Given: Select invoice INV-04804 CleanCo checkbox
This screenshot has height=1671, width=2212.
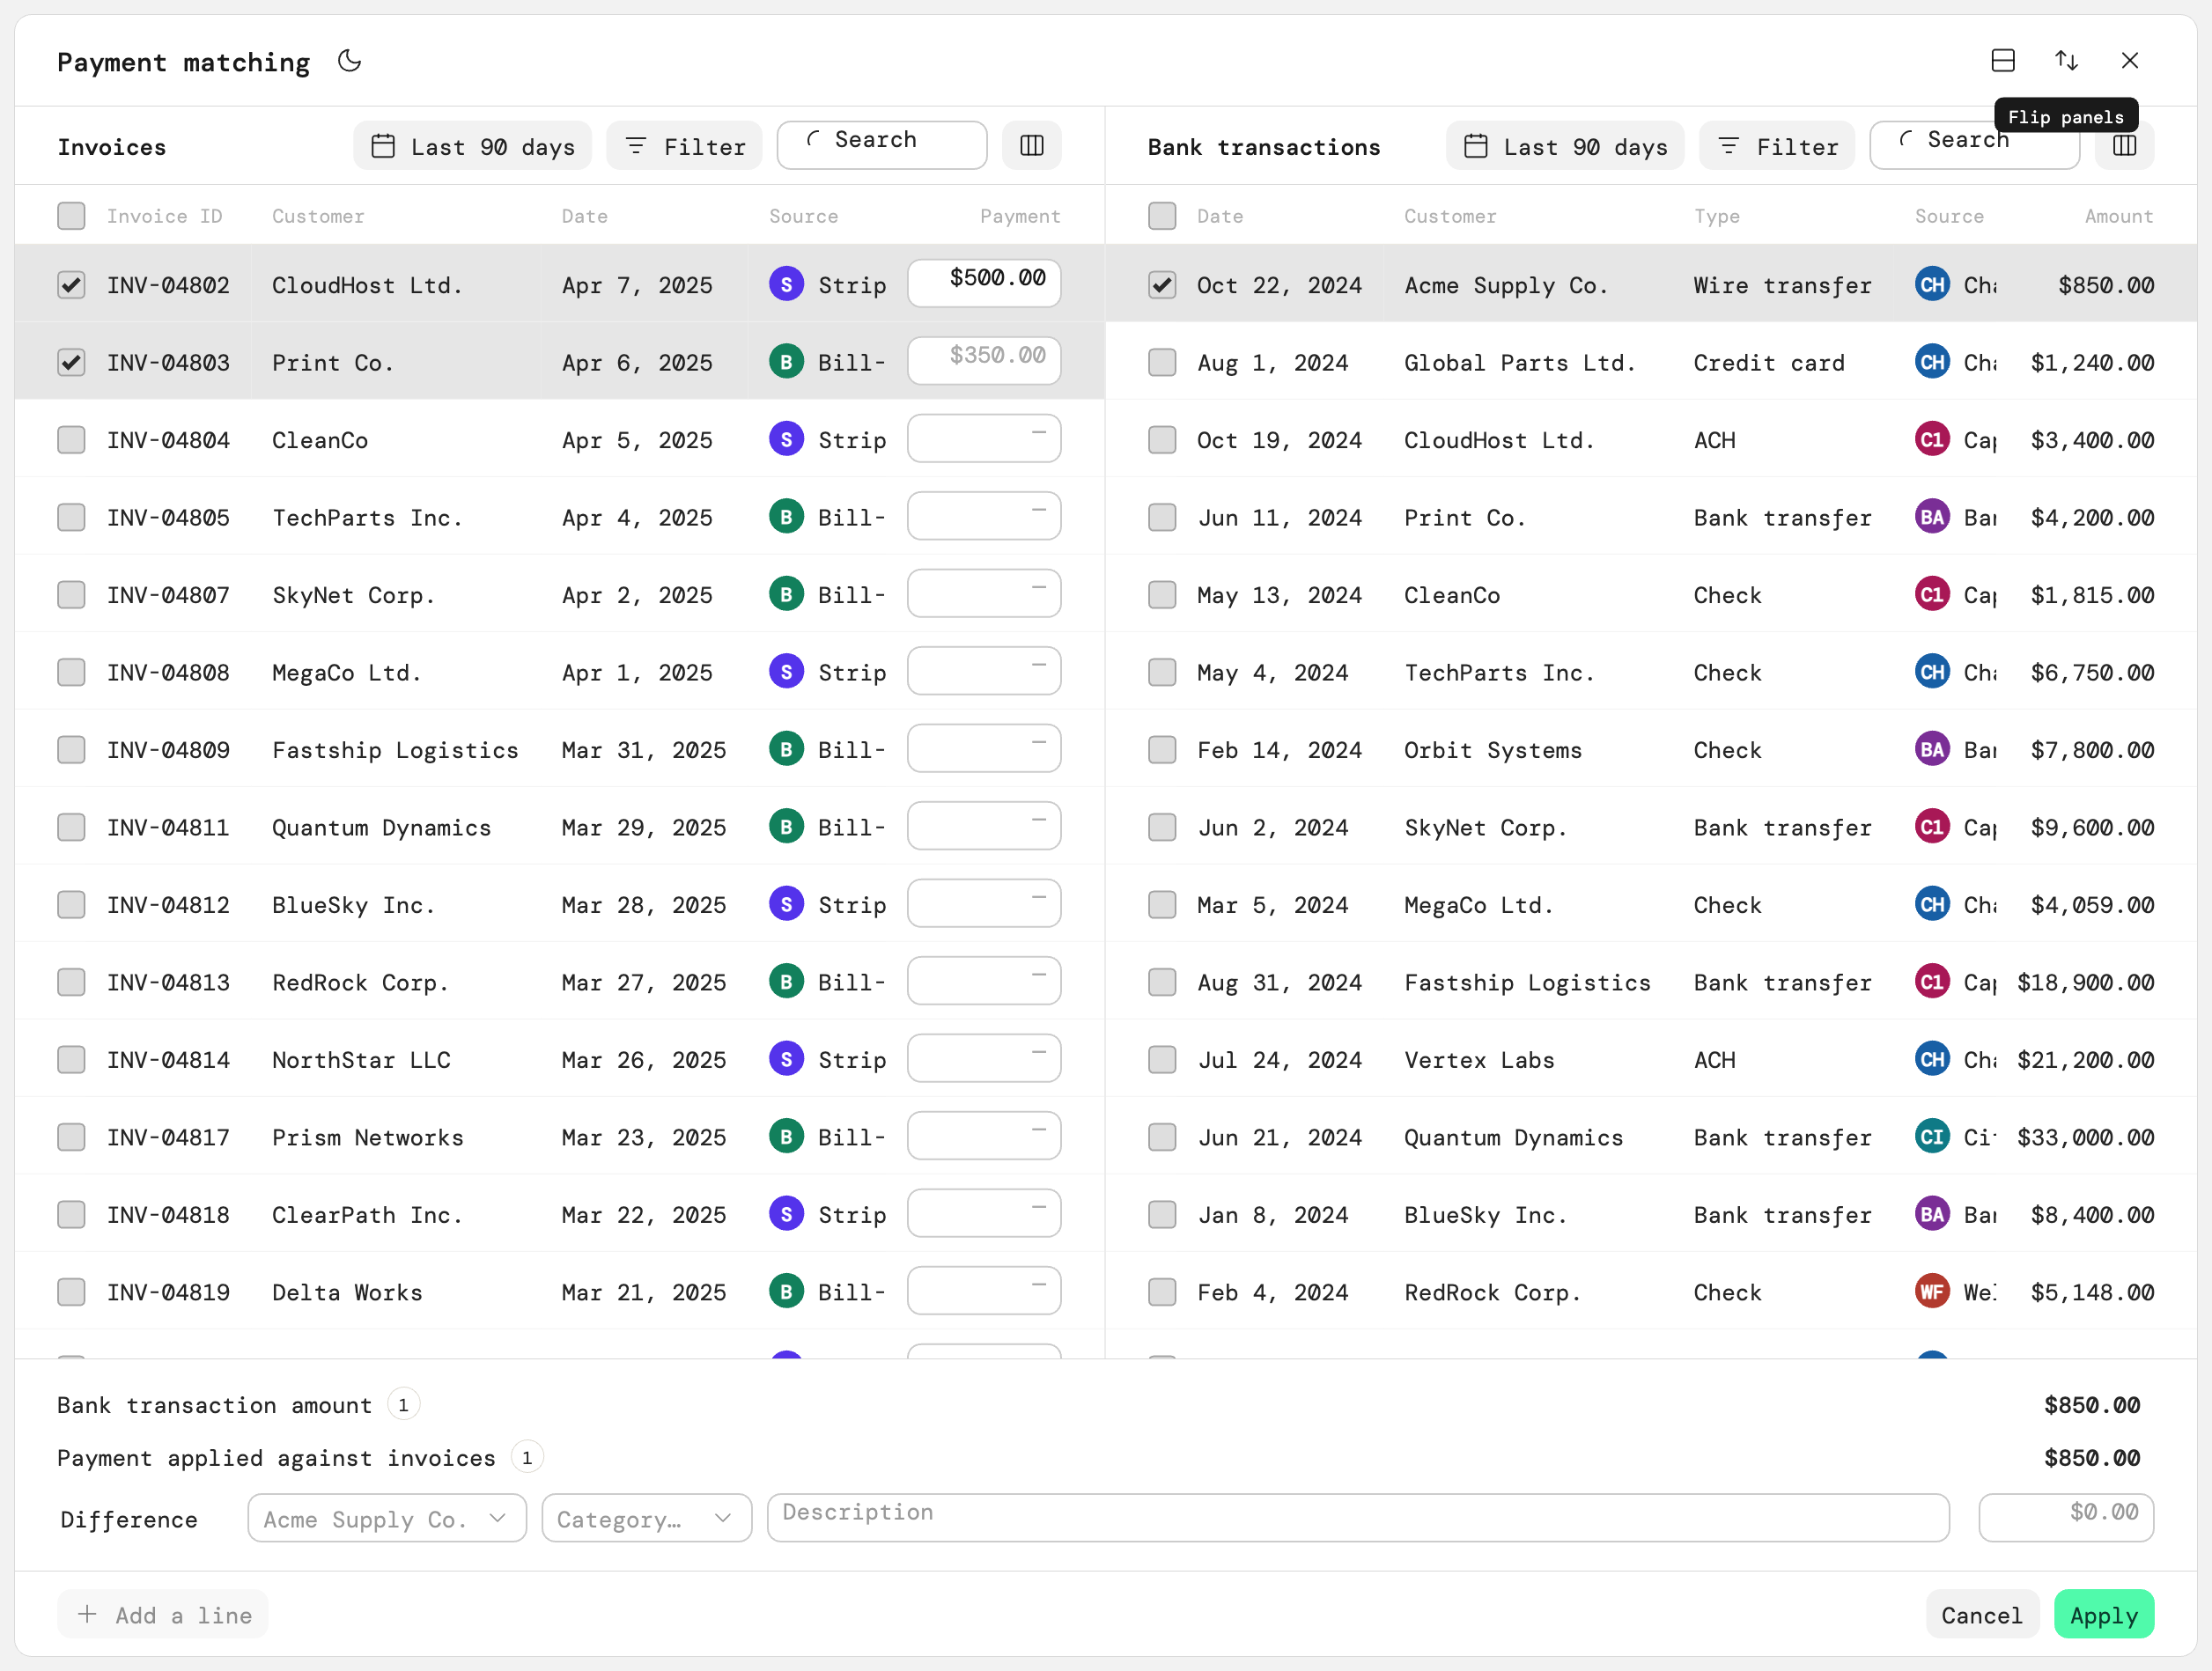Looking at the screenshot, I should [71, 440].
